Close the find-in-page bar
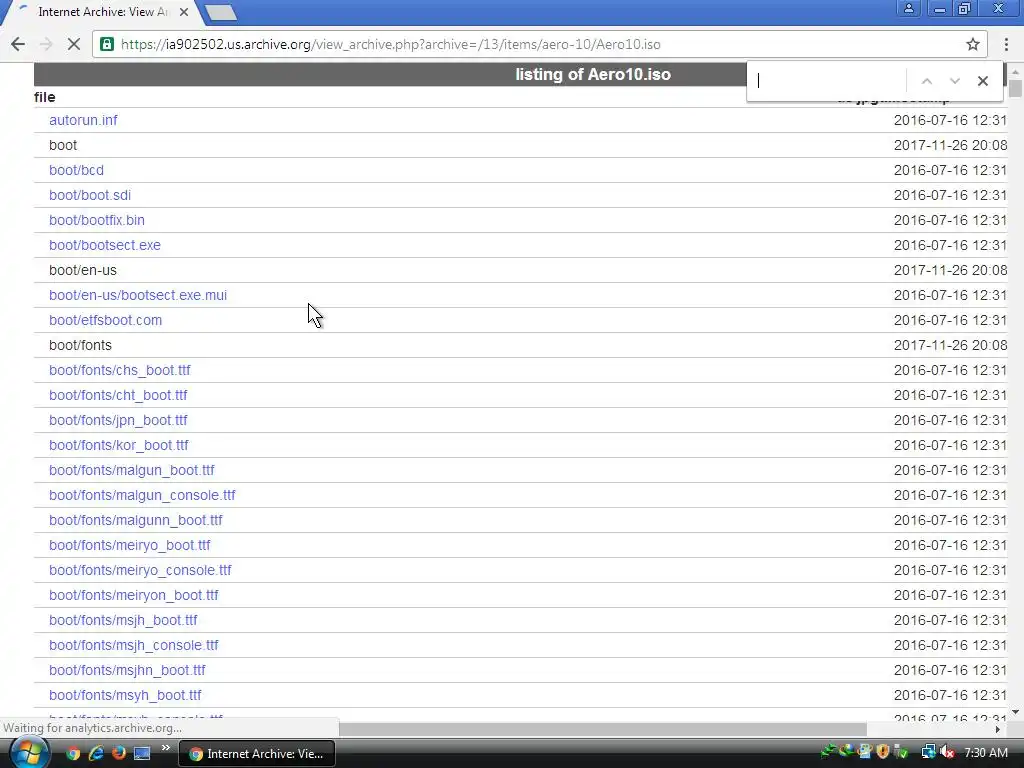 (x=982, y=81)
